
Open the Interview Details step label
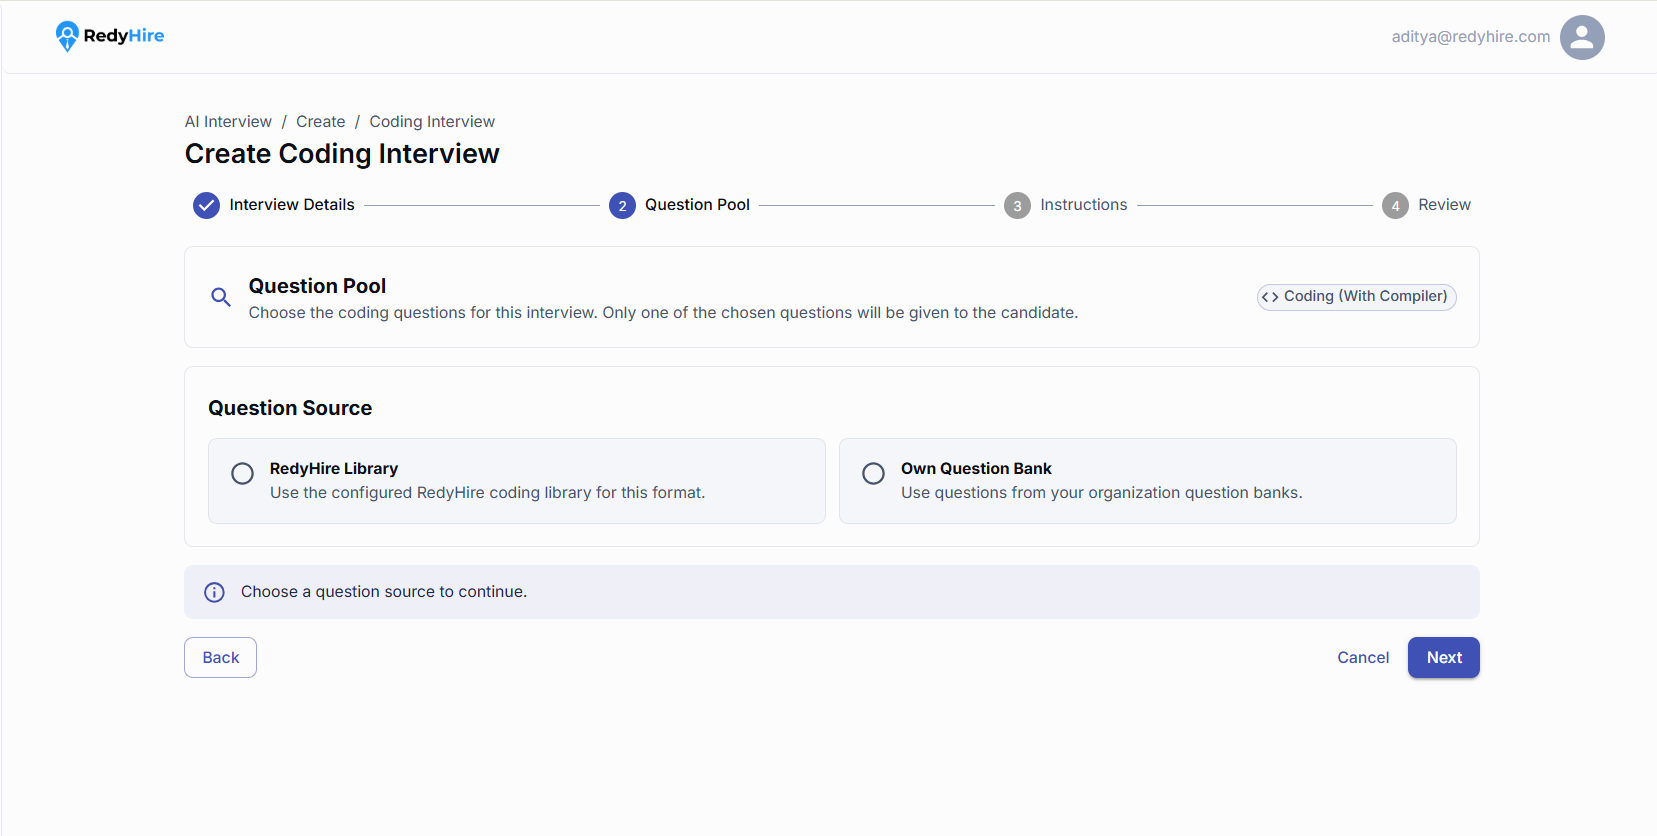pyautogui.click(x=292, y=204)
